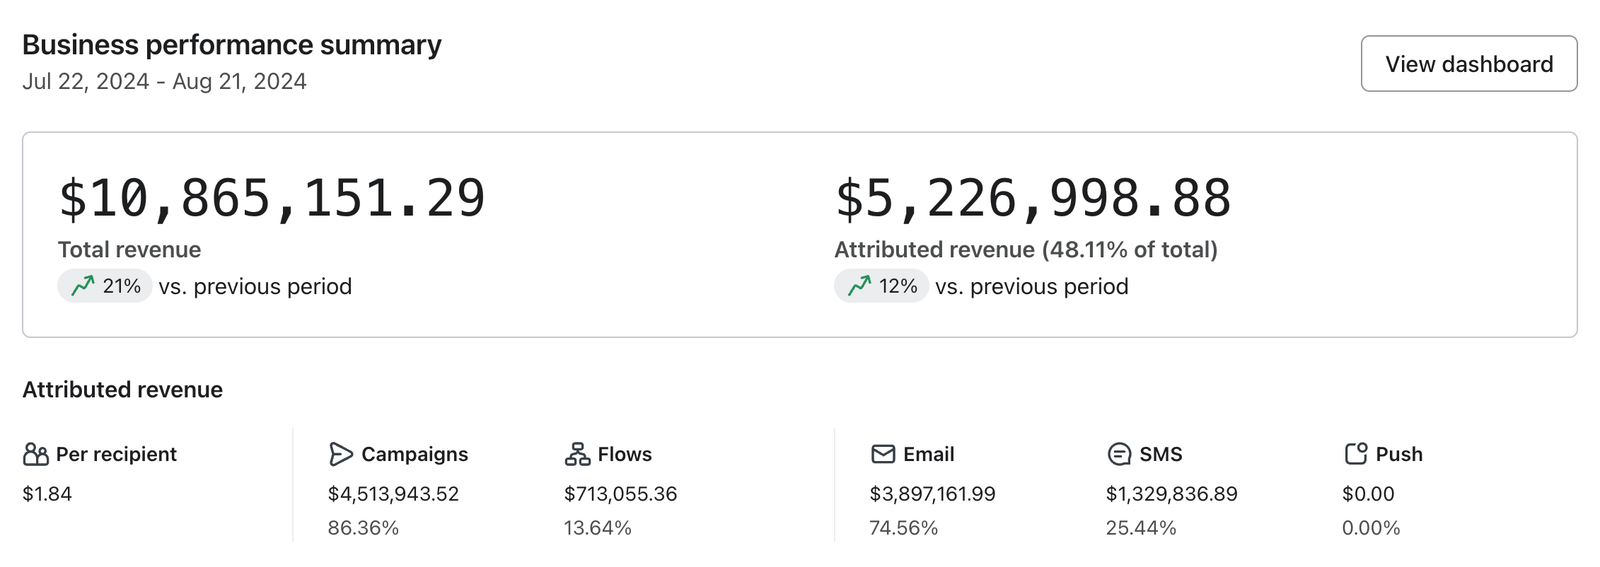1600x567 pixels.
Task: Click the Campaigns label
Action: (414, 455)
